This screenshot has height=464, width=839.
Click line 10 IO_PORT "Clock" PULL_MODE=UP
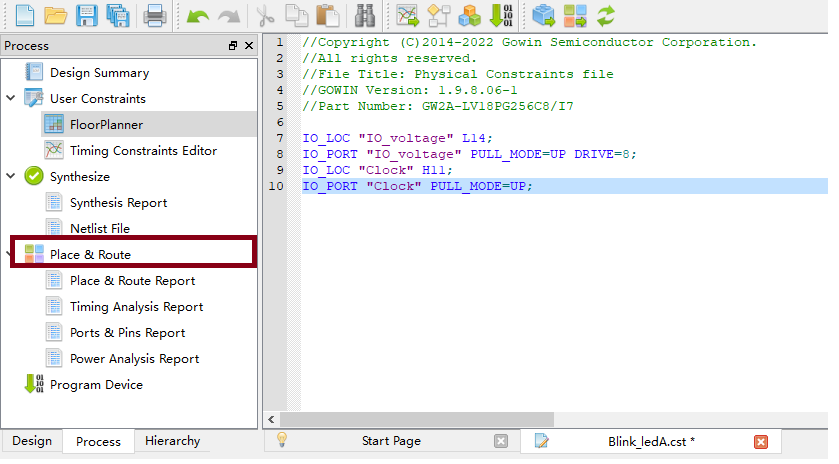pyautogui.click(x=417, y=186)
